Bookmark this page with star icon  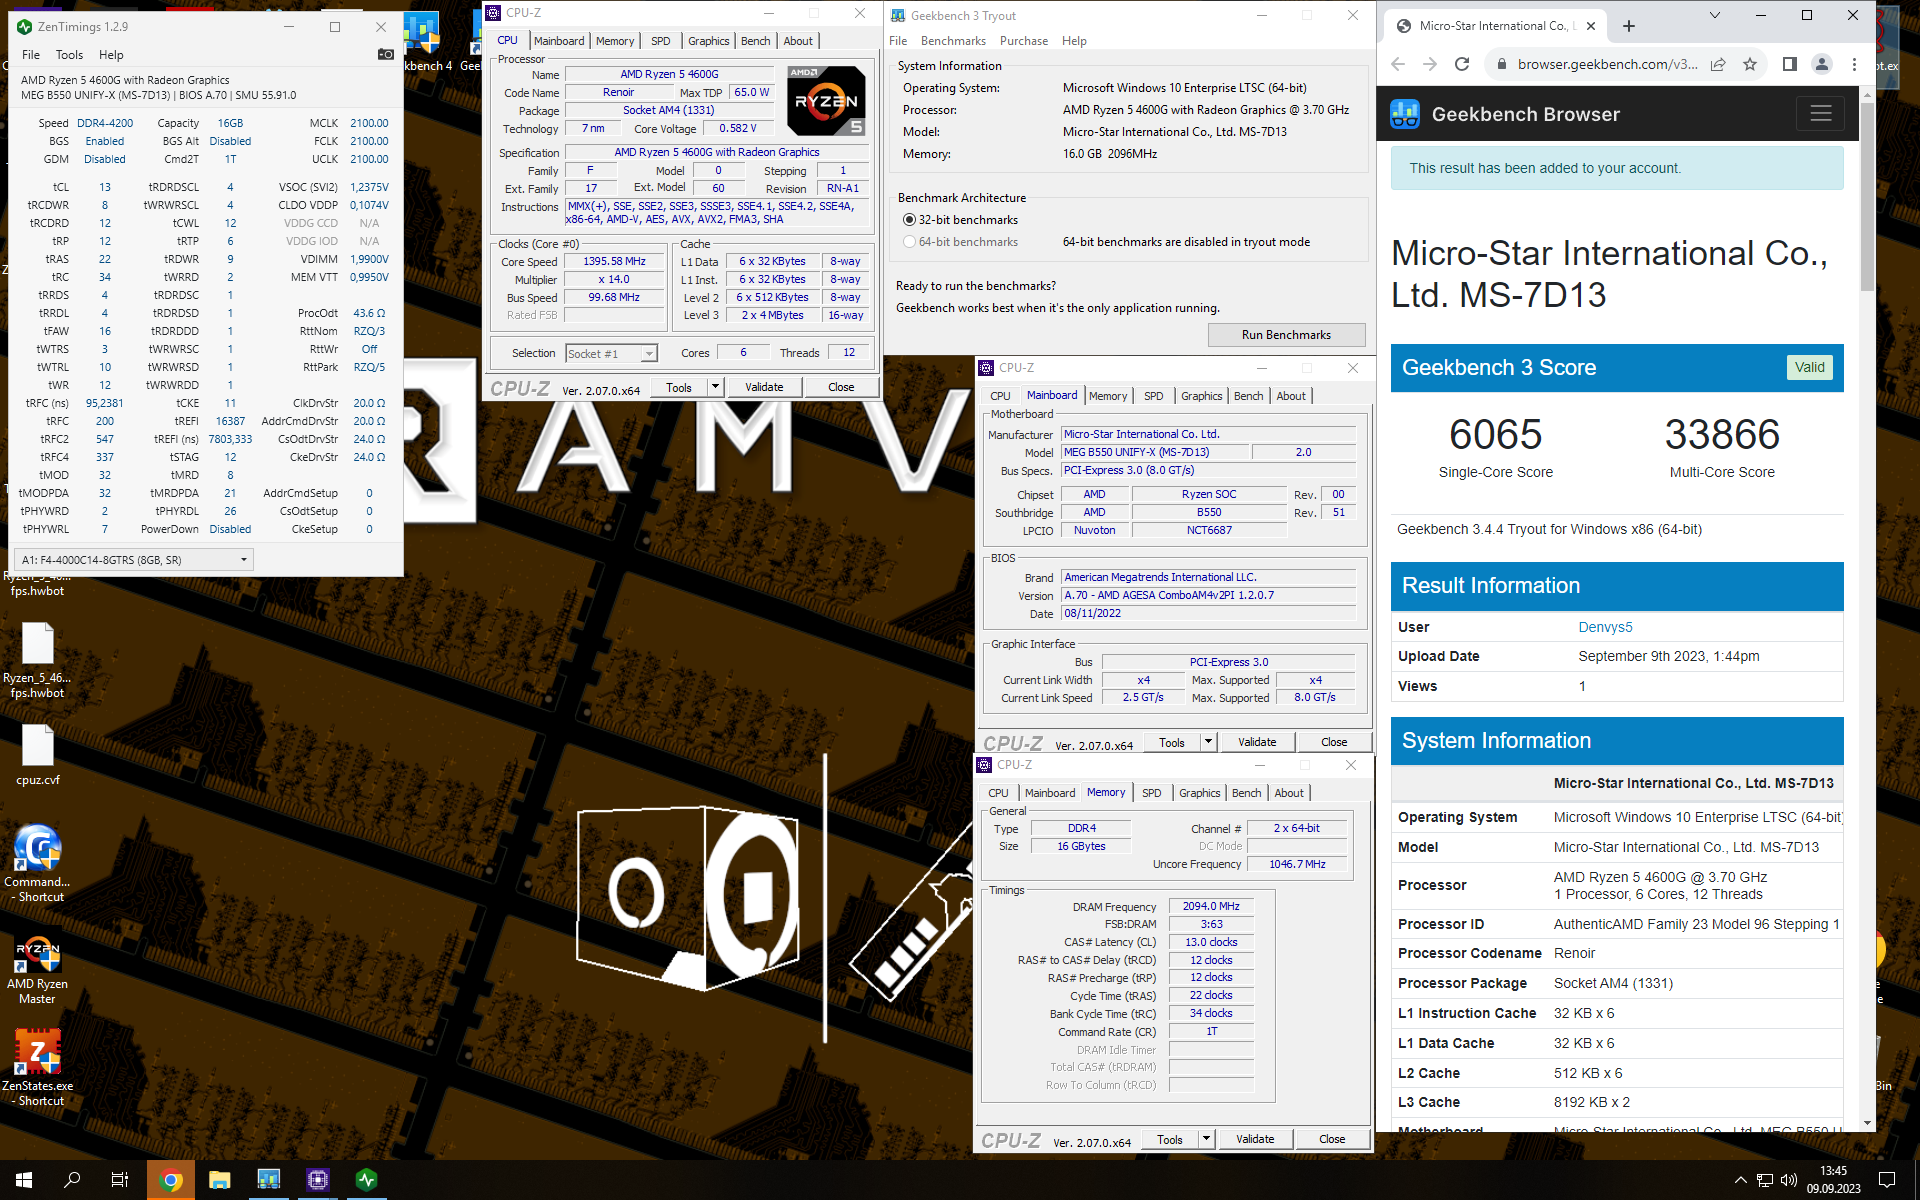tap(1750, 64)
